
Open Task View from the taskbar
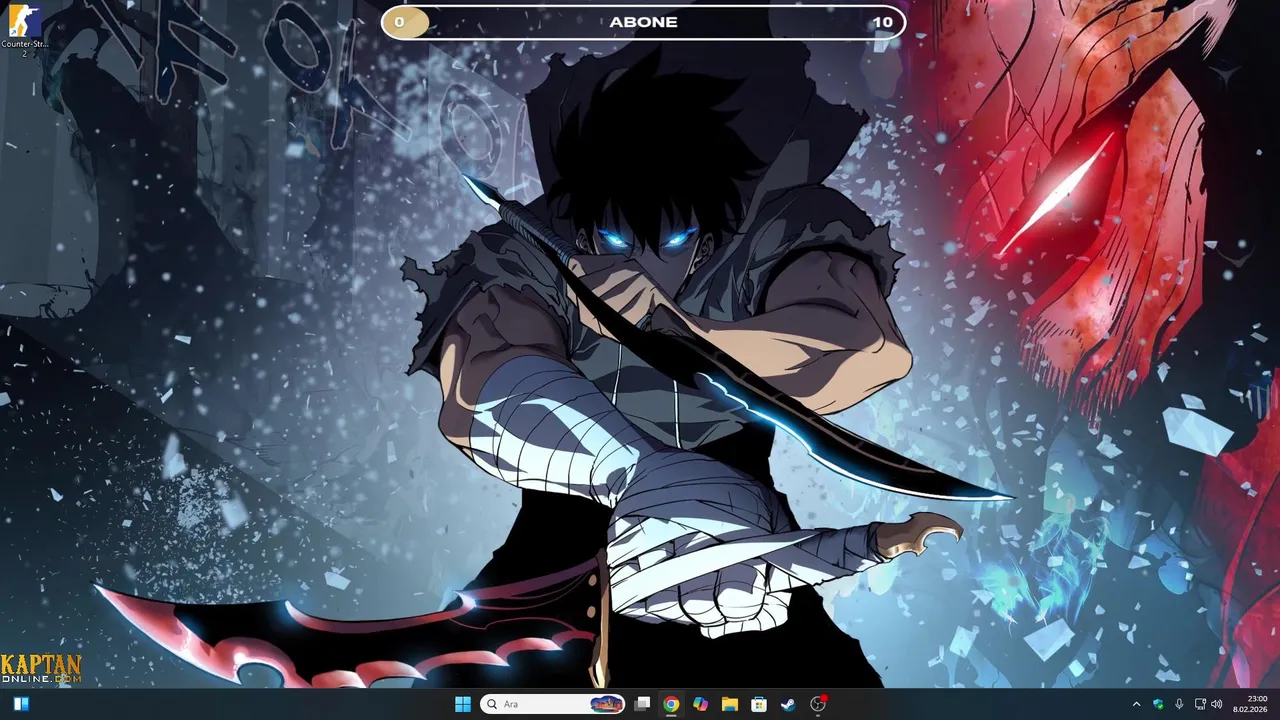(642, 704)
